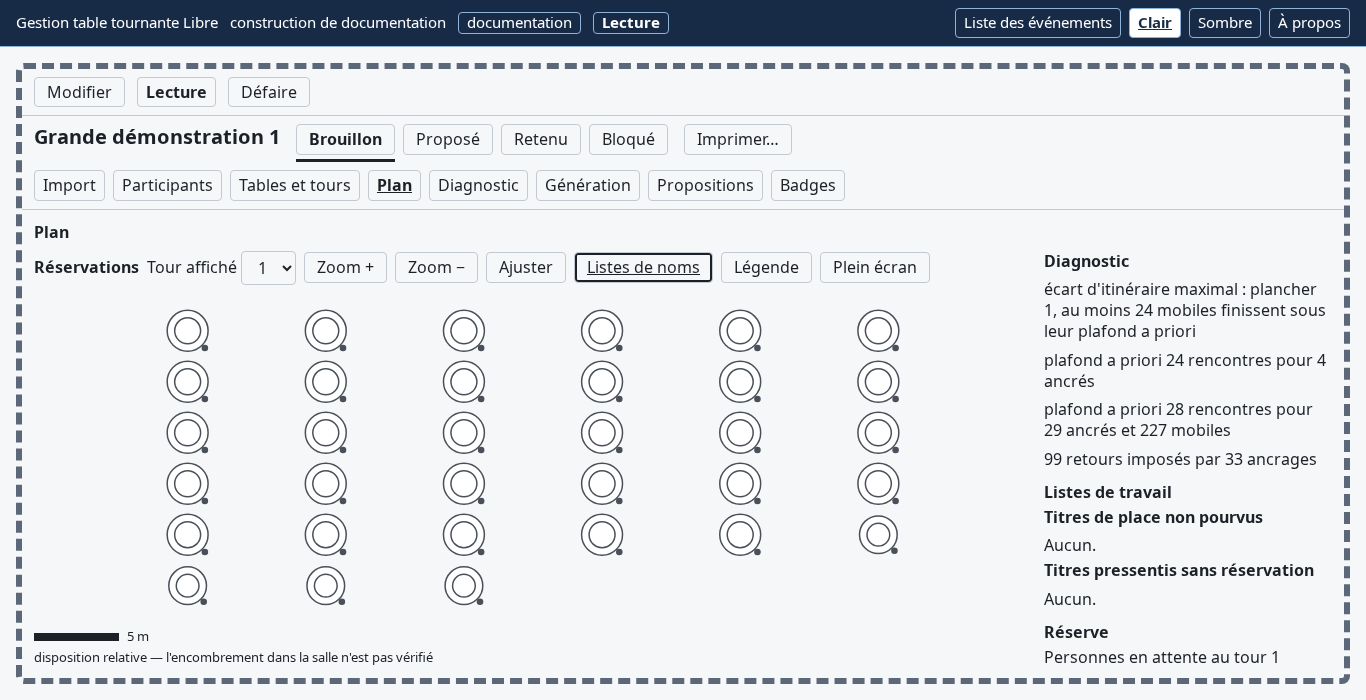Switch to the Diagnostic tab
Viewport: 1366px width, 700px height.
click(478, 185)
